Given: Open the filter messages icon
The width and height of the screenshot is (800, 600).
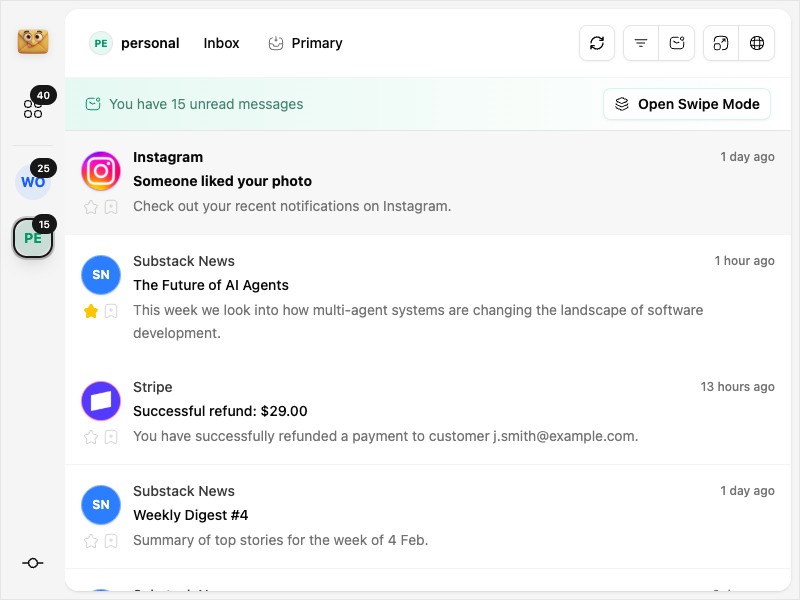Looking at the screenshot, I should pyautogui.click(x=641, y=43).
